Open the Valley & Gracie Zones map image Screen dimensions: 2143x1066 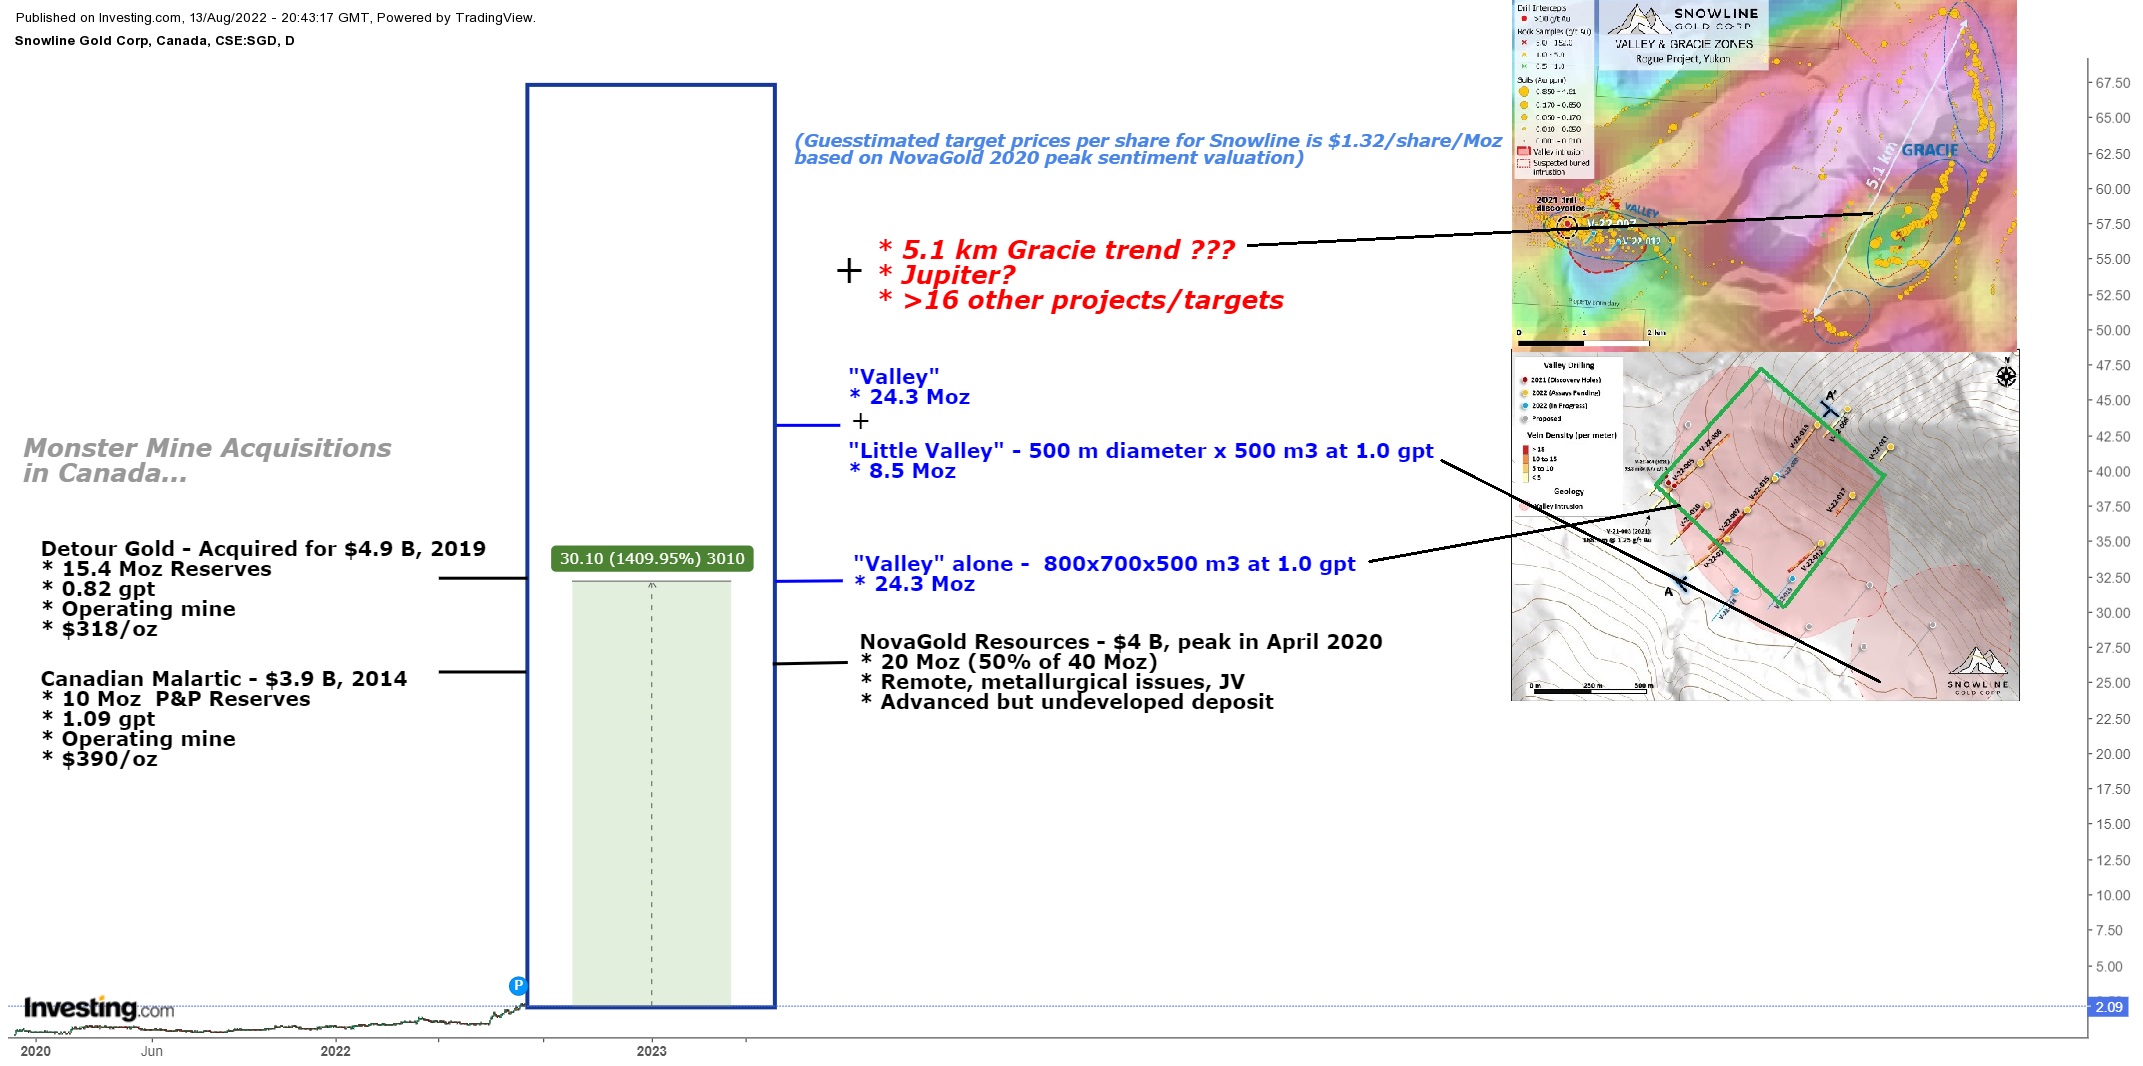[x=1764, y=174]
